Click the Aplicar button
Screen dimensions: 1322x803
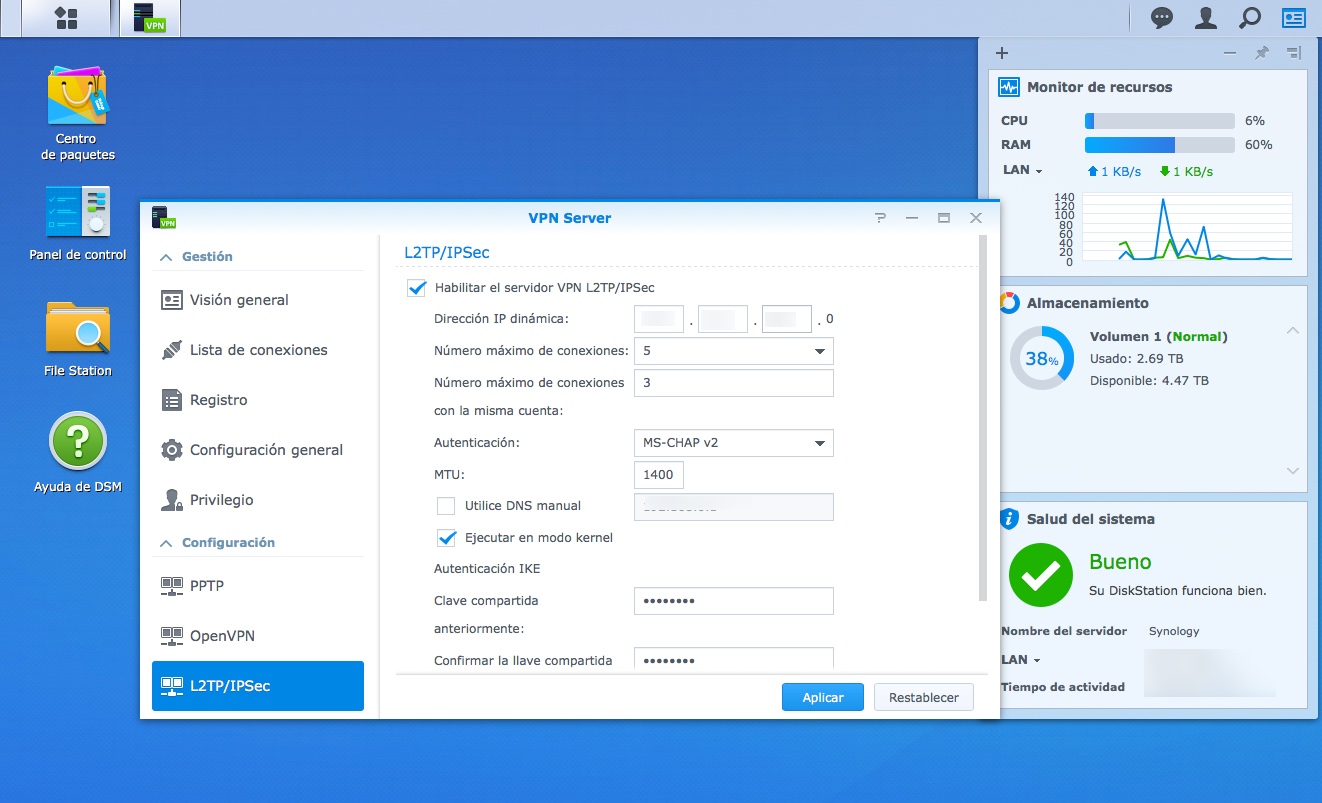coord(823,697)
